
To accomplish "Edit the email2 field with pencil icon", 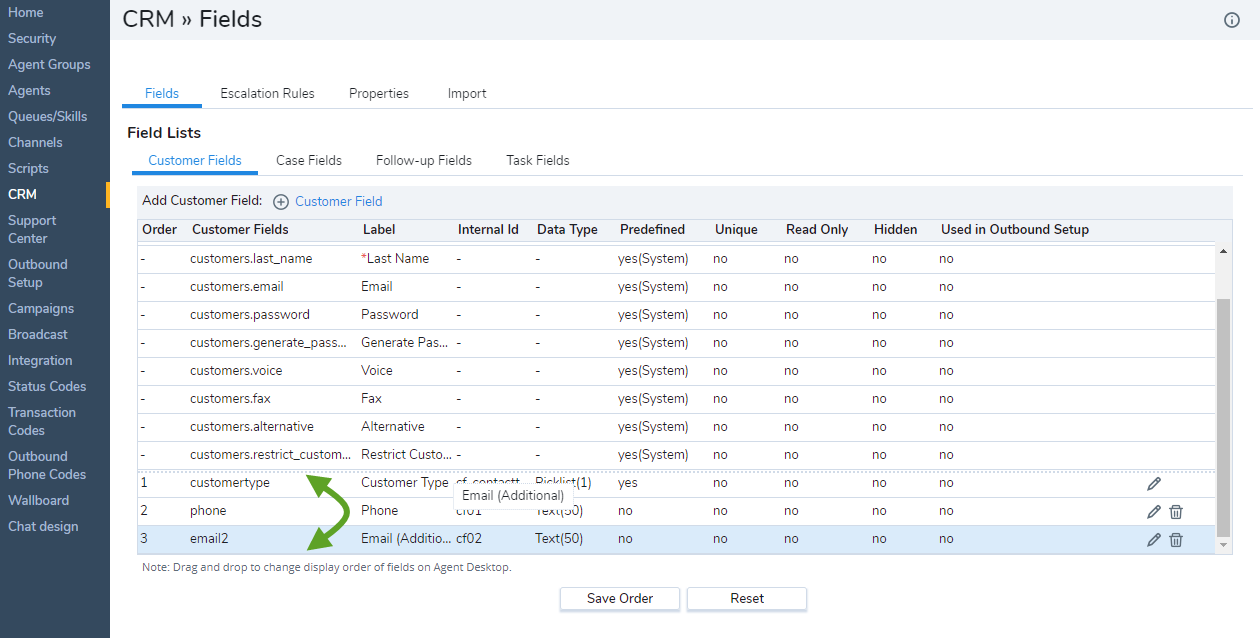I will (x=1154, y=539).
